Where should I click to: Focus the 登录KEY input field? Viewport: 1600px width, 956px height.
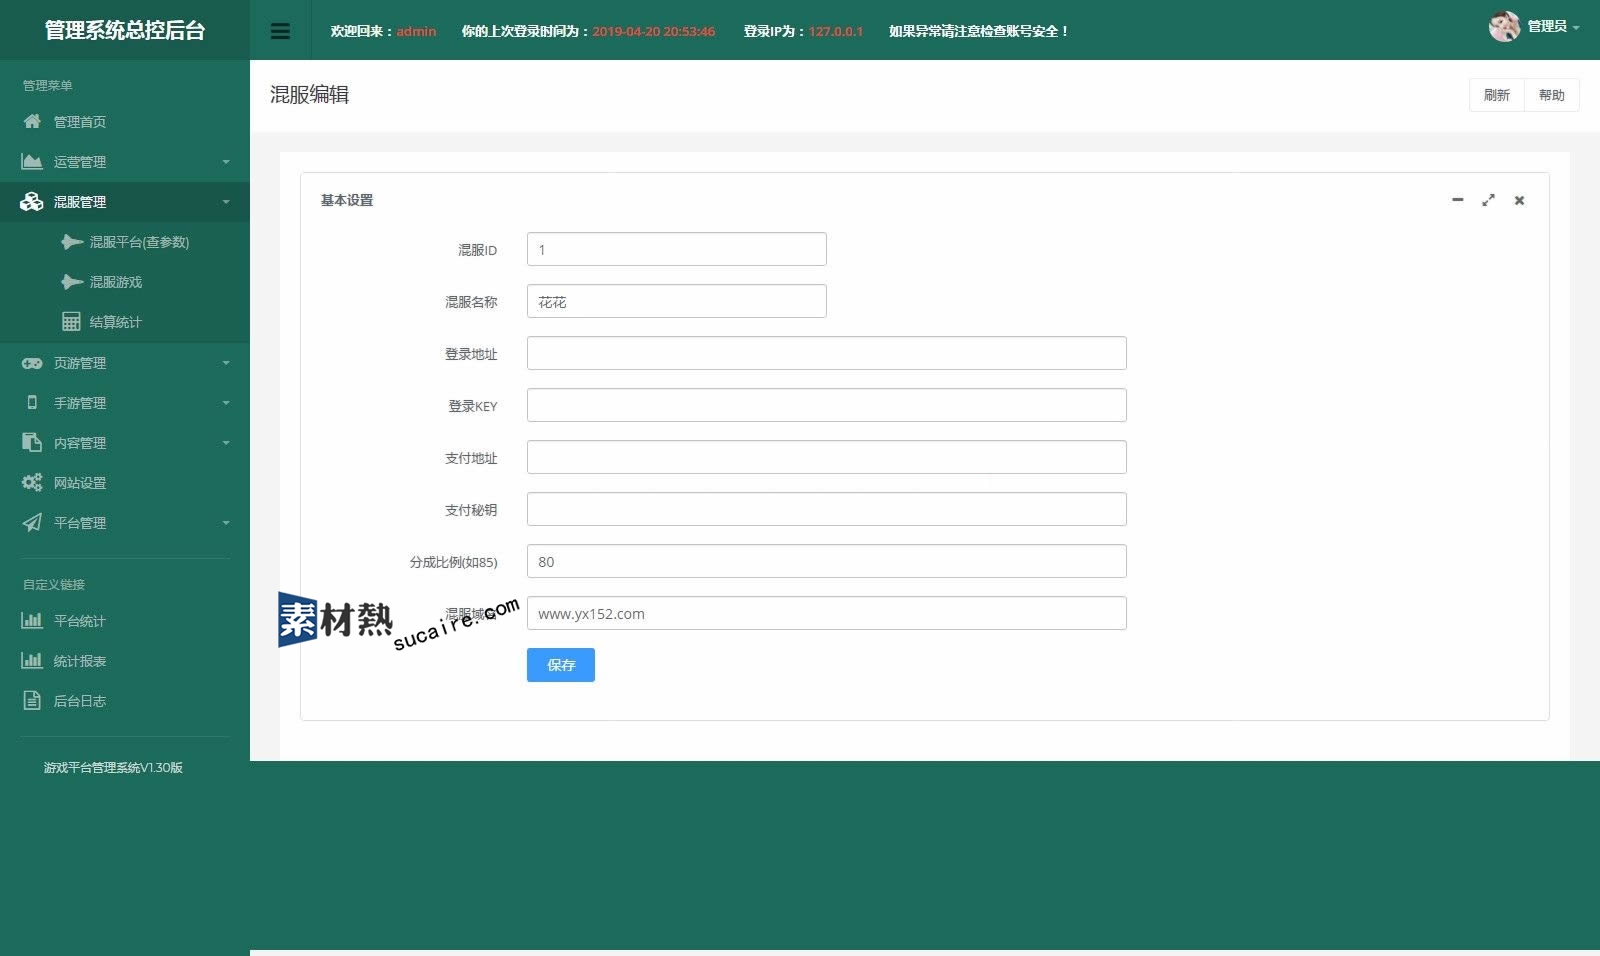827,405
